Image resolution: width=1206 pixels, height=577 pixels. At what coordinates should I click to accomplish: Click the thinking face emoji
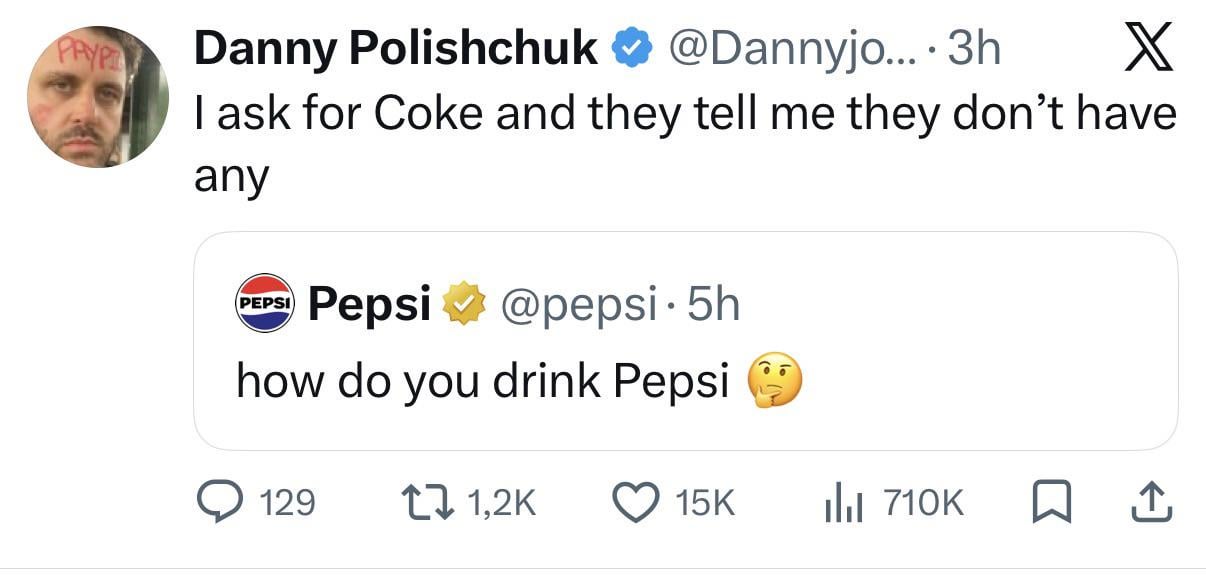coord(774,381)
